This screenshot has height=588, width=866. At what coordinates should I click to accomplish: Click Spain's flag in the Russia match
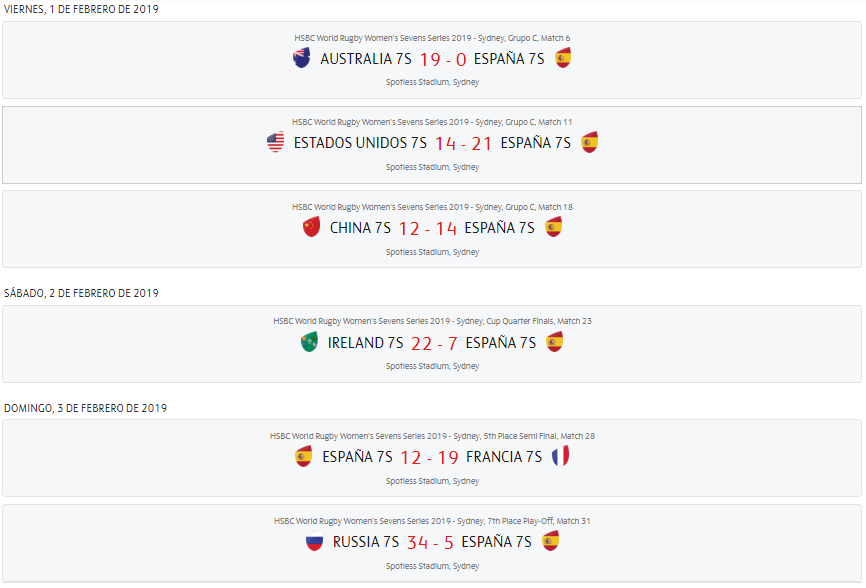pyautogui.click(x=550, y=542)
